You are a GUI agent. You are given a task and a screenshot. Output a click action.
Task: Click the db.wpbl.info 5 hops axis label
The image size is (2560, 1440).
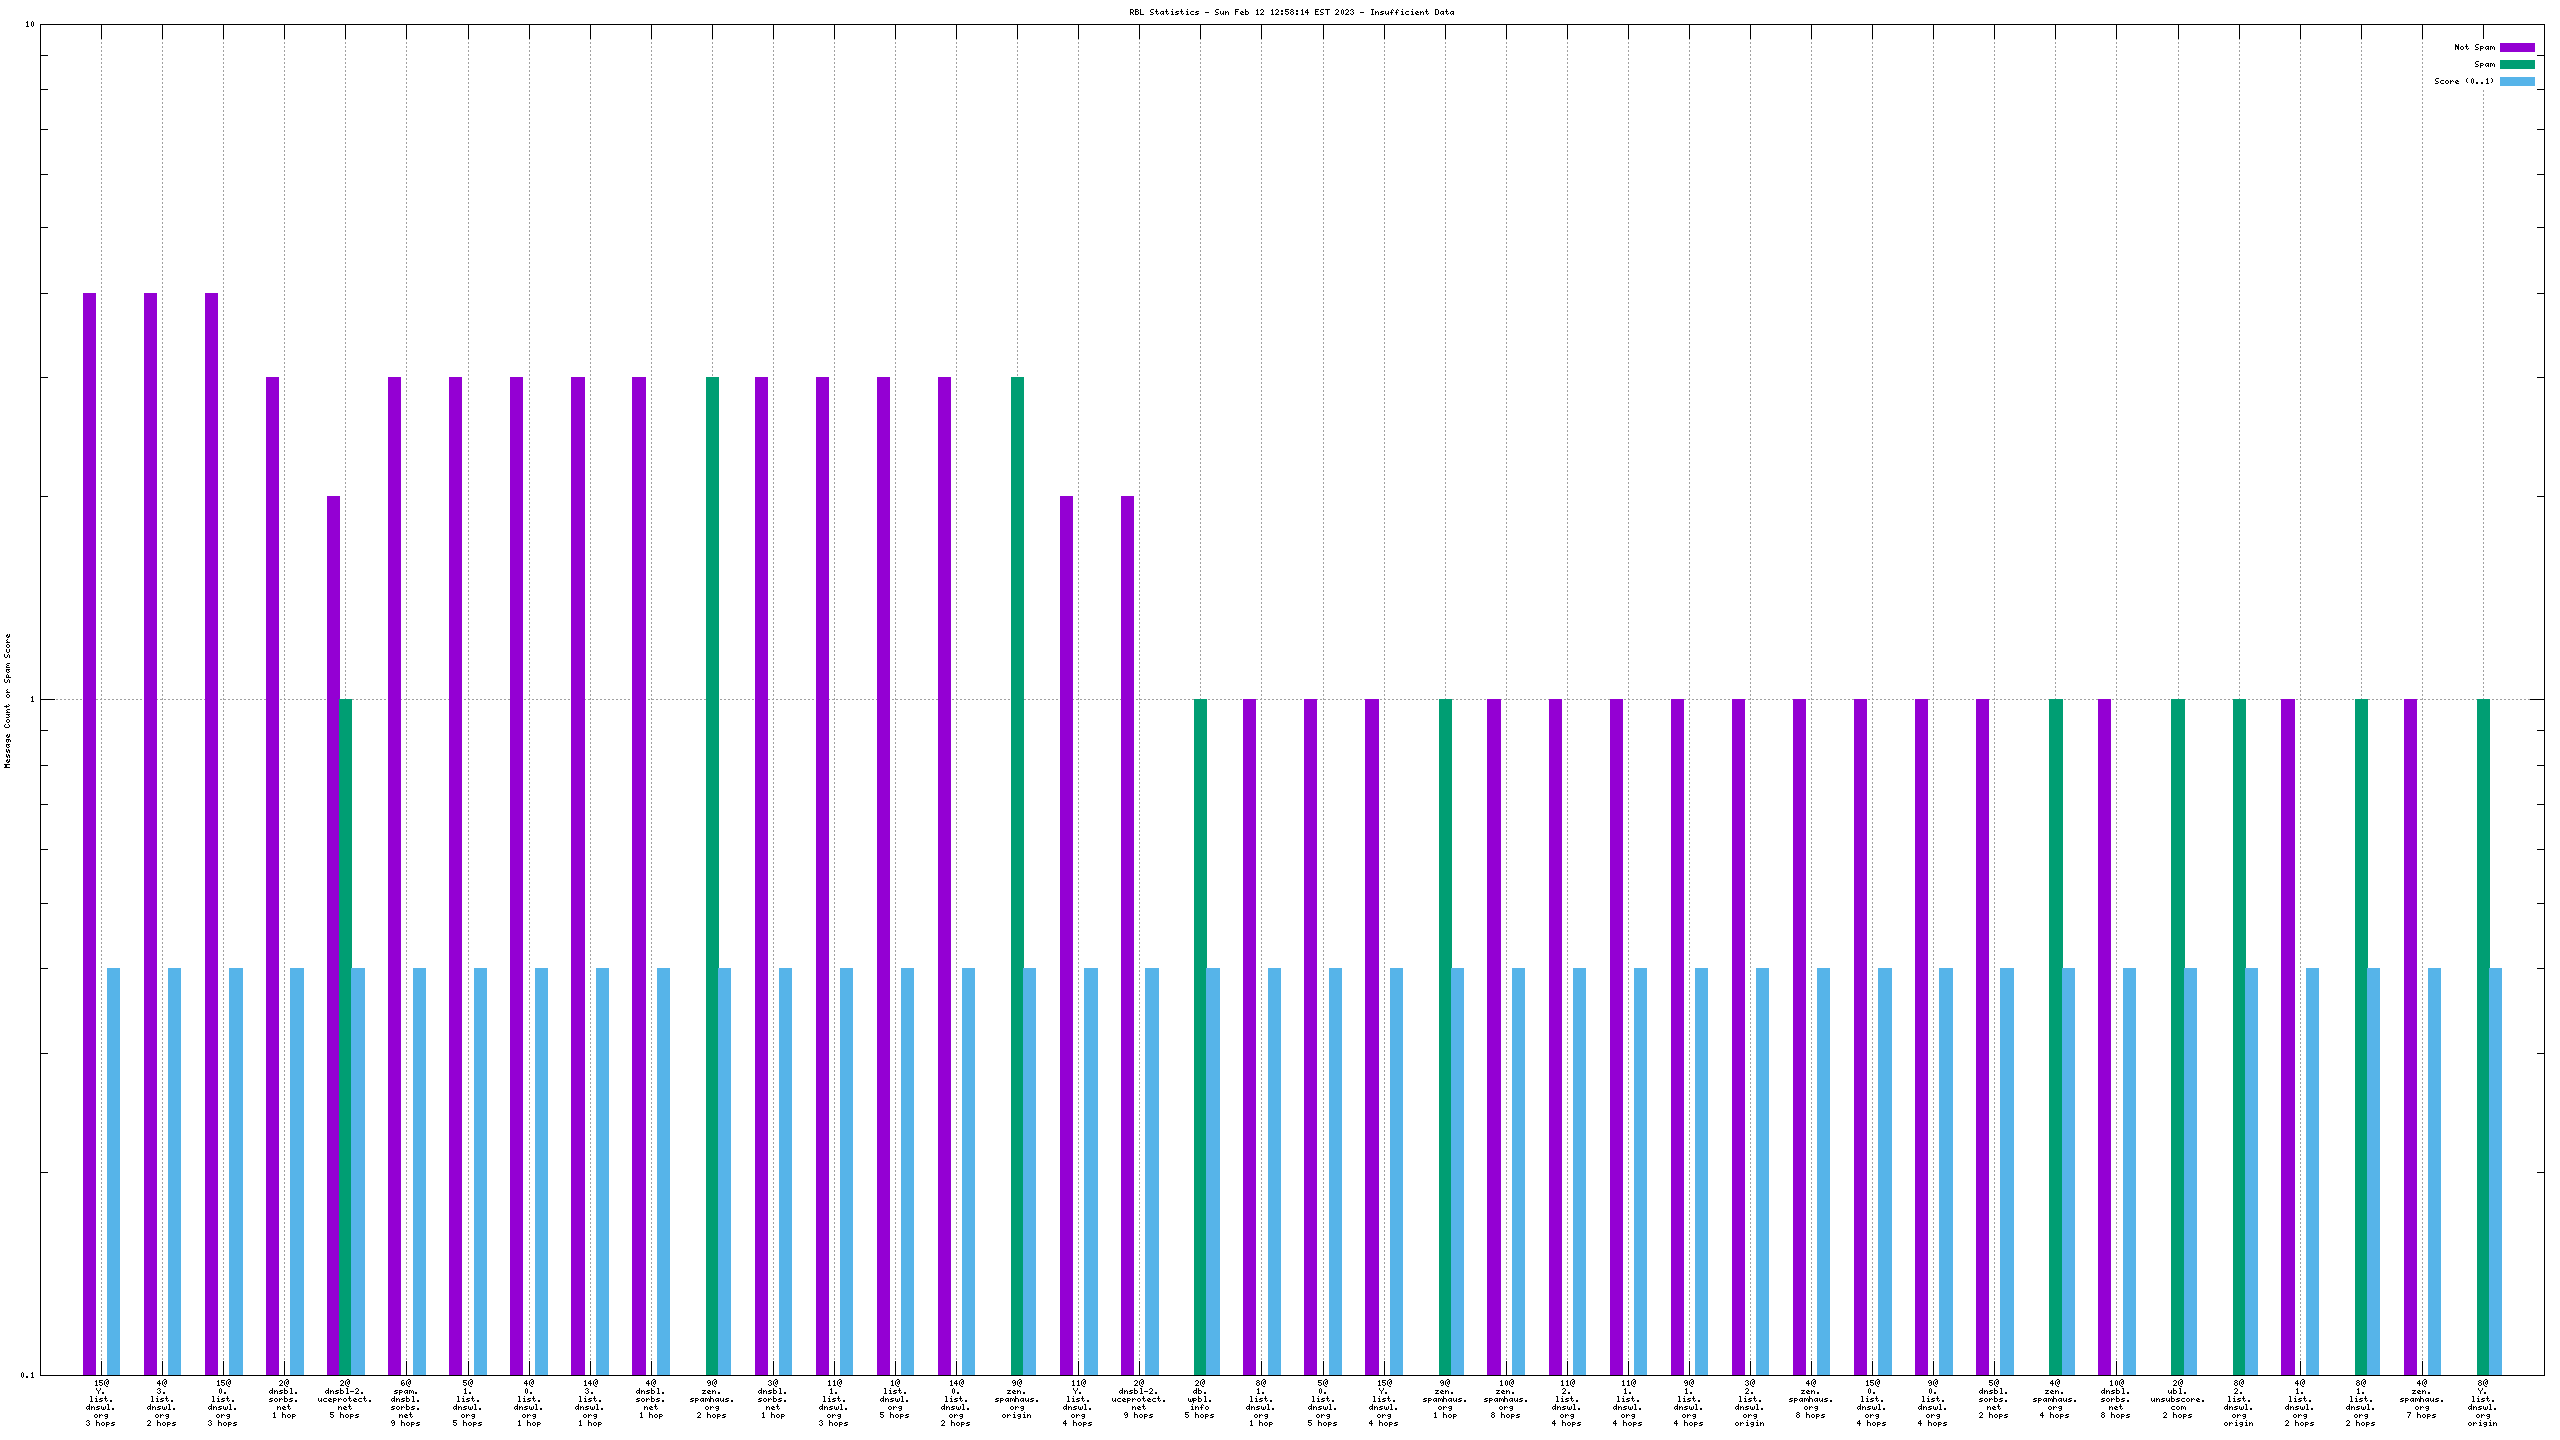point(1199,1402)
